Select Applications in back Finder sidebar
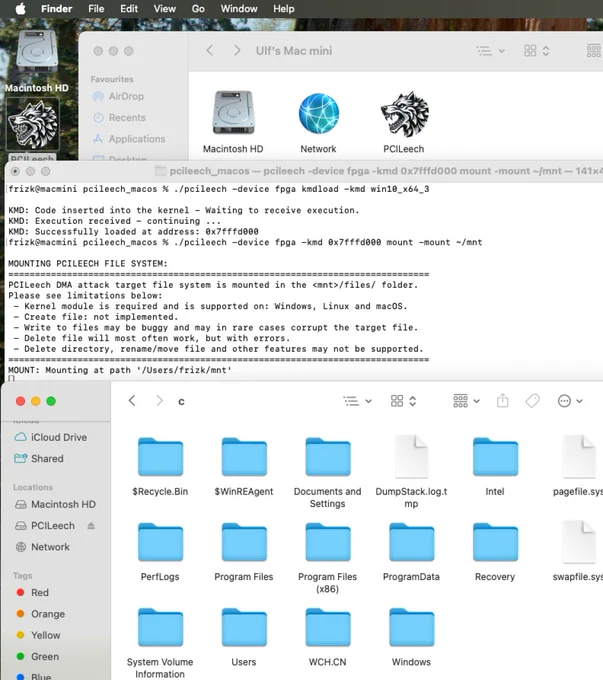This screenshot has width=603, height=680. click(129, 139)
